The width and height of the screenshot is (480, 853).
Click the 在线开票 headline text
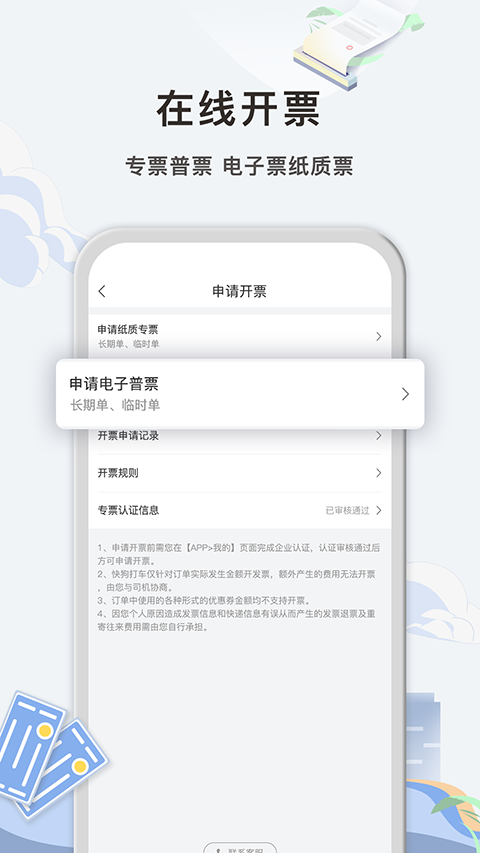239,110
